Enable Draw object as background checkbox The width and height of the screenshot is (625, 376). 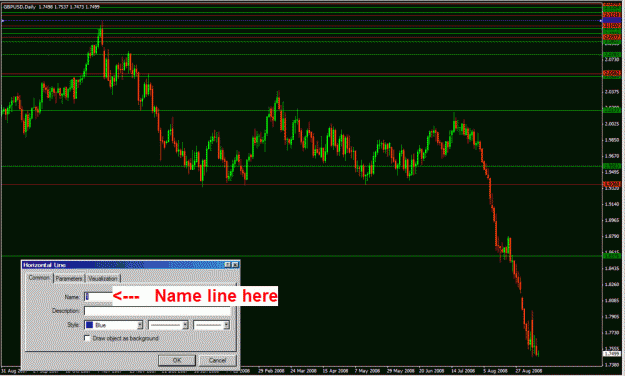[x=87, y=338]
